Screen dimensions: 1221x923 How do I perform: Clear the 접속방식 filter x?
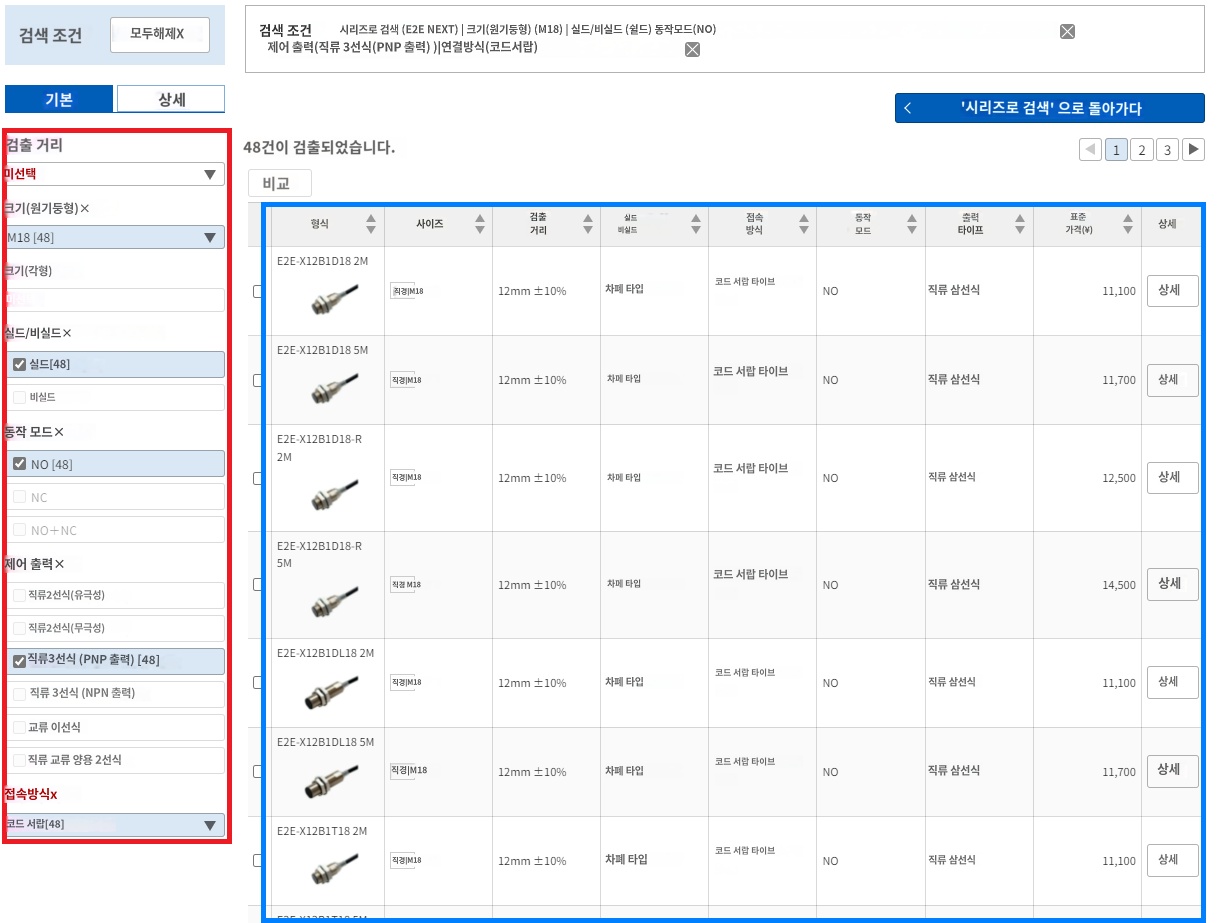(x=54, y=794)
